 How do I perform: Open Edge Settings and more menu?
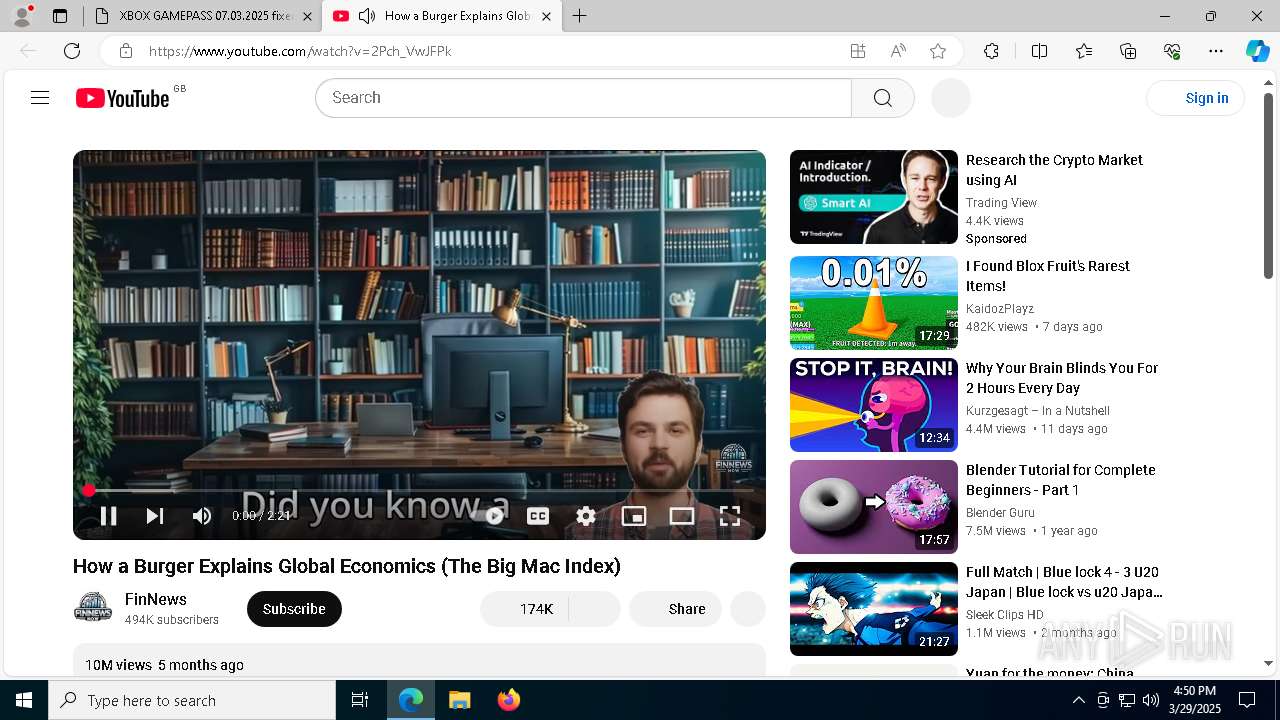1216,51
